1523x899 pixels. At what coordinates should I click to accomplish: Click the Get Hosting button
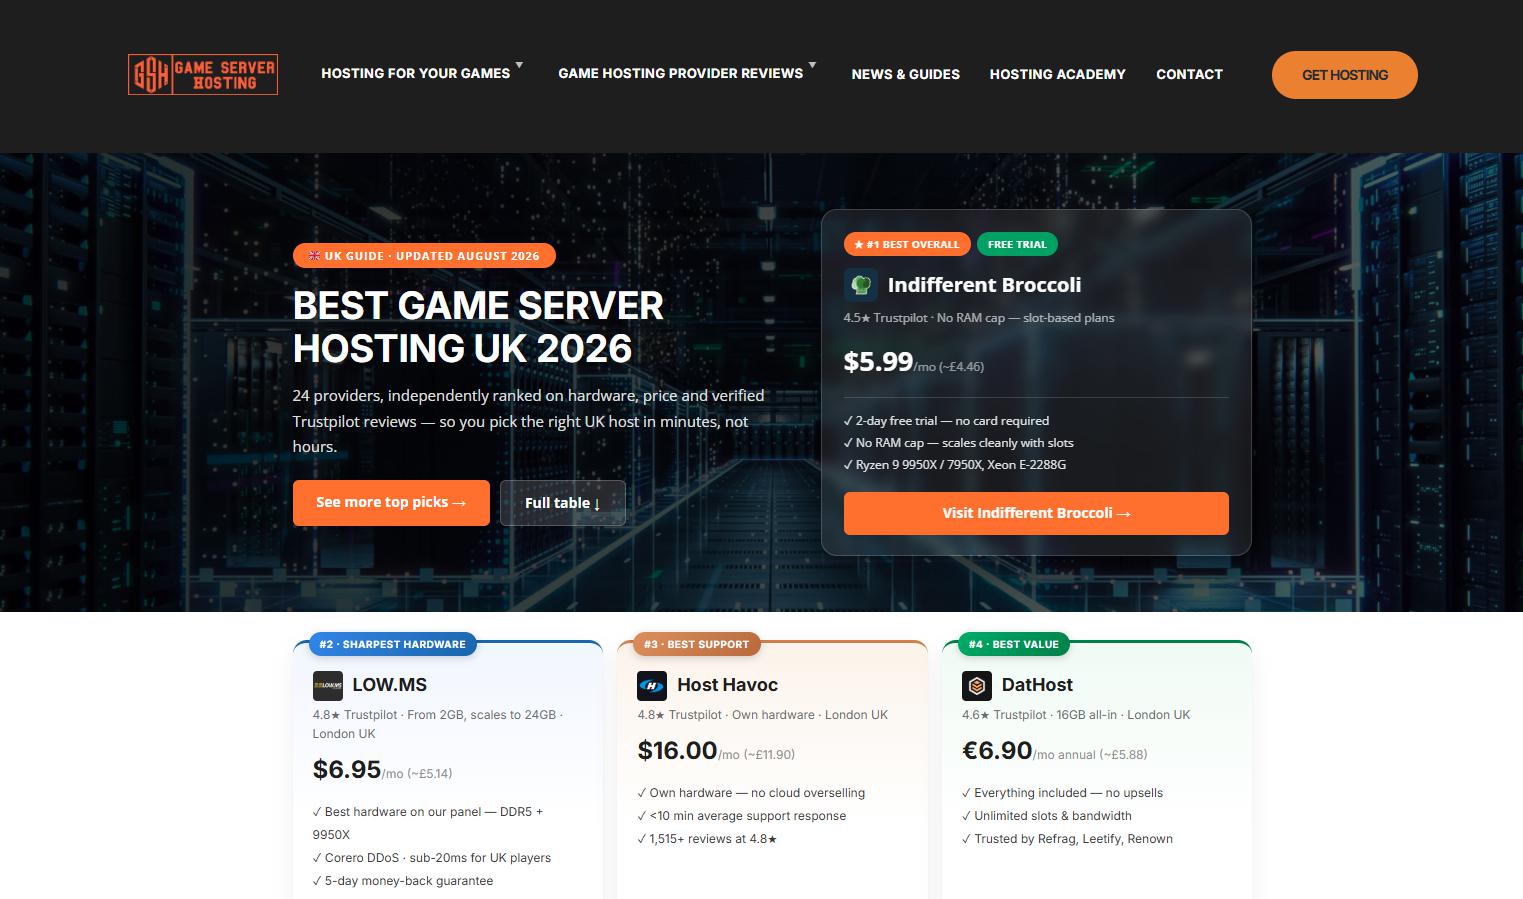[1345, 75]
